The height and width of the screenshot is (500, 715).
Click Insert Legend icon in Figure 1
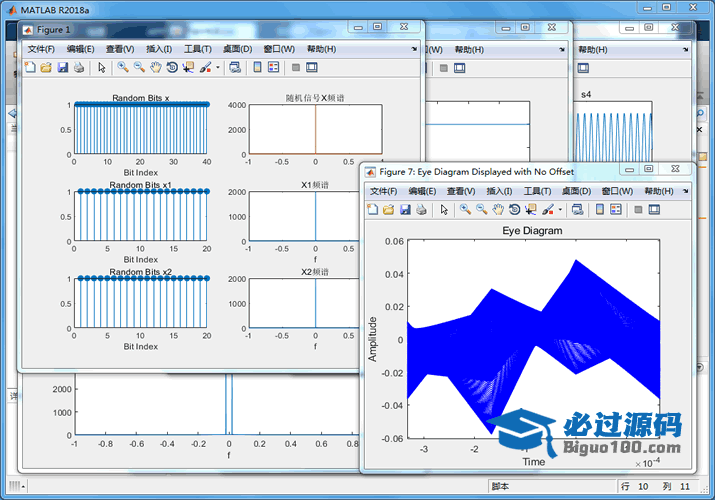(x=274, y=68)
